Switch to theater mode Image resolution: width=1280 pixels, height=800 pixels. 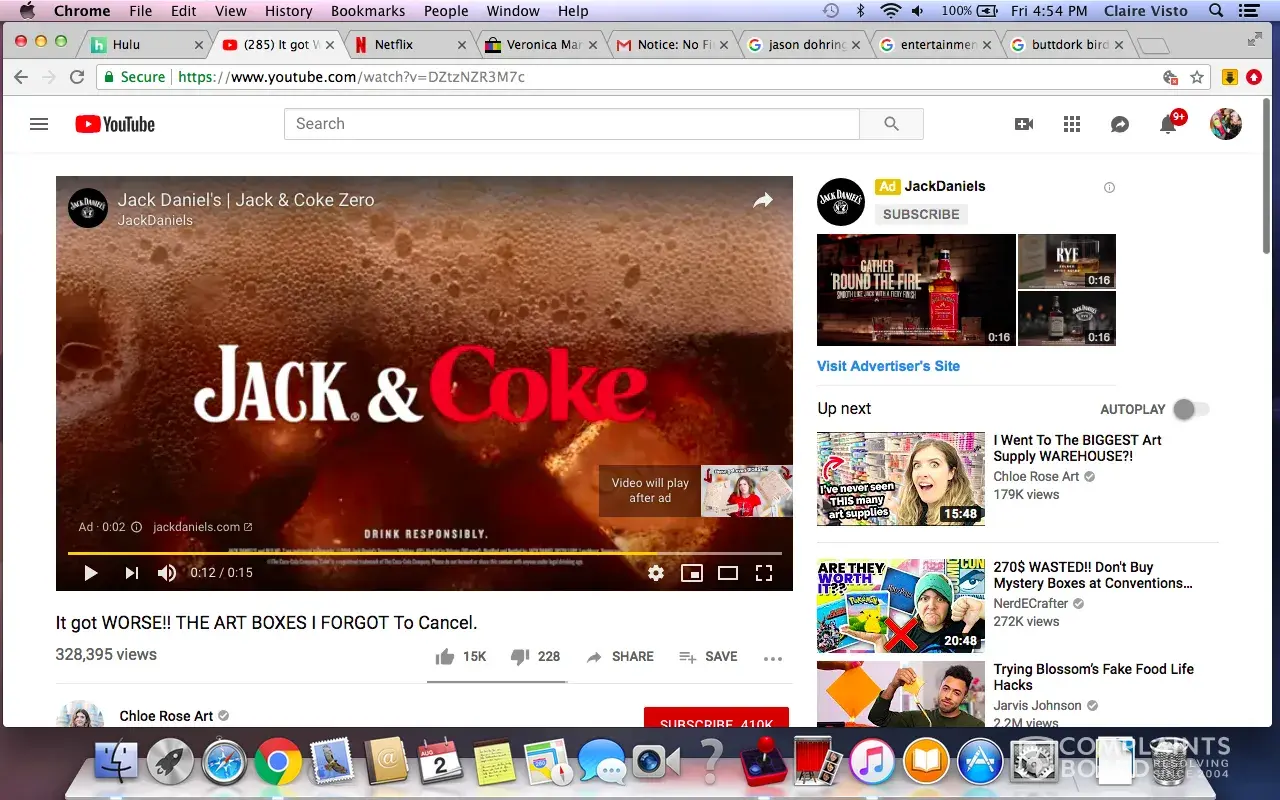728,573
